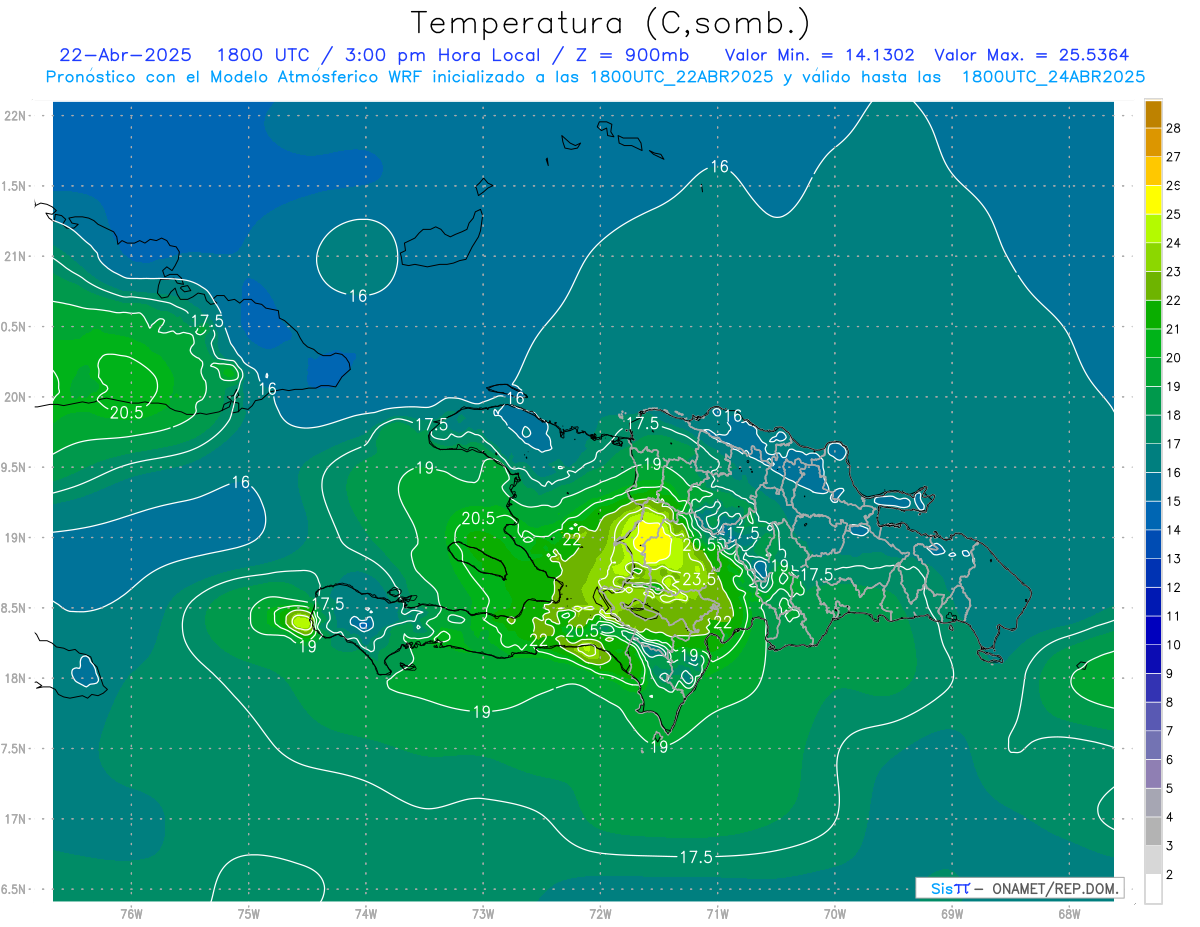Image resolution: width=1200 pixels, height=927 pixels.
Task: Pick the legend swatch between 27 and 28
Action: [x=1153, y=142]
